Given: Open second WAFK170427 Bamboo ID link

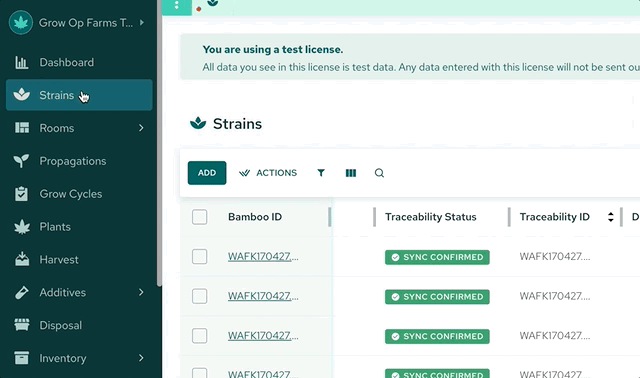Looking at the screenshot, I should [263, 296].
